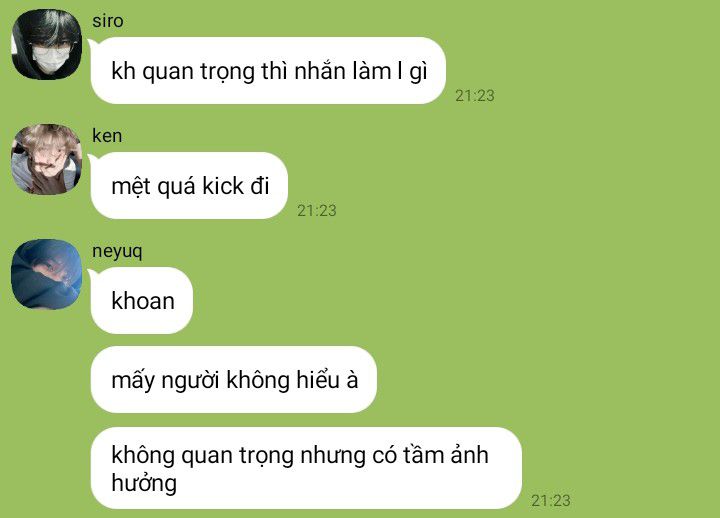Image resolution: width=720 pixels, height=518 pixels.
Task: Click the word 'hưởng' in the last bubble
Action: (144, 484)
